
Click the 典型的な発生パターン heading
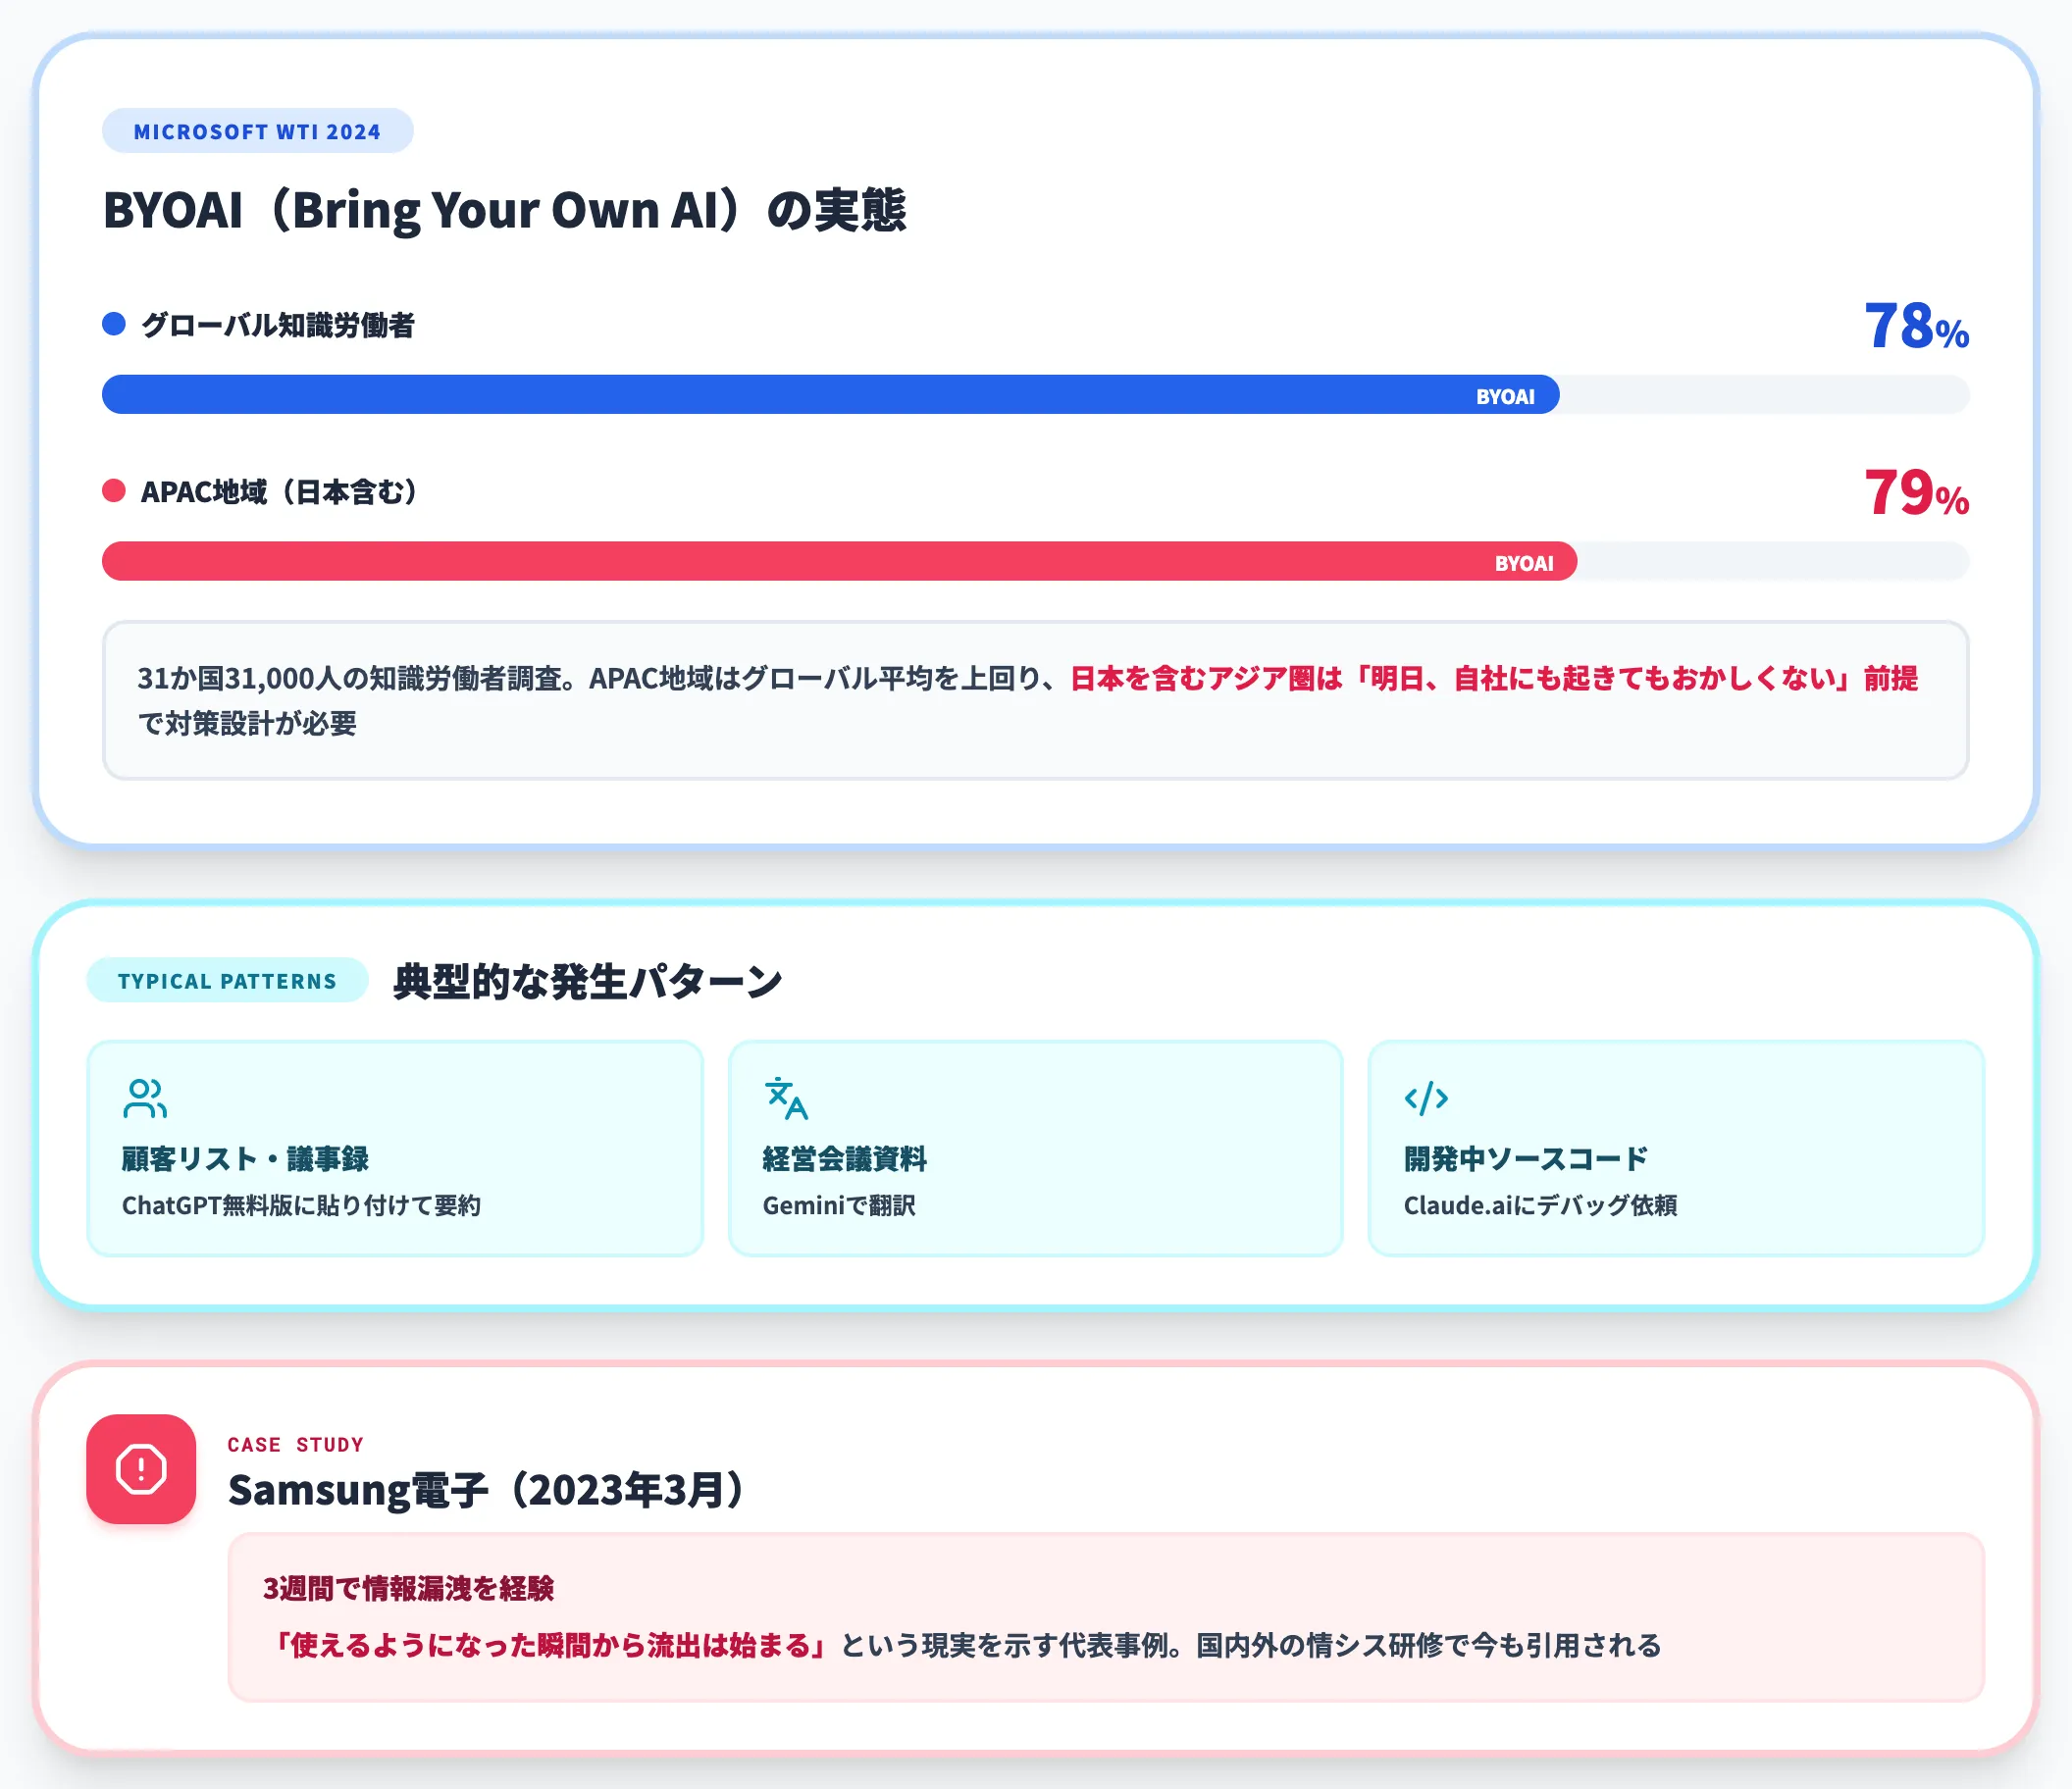tap(588, 982)
